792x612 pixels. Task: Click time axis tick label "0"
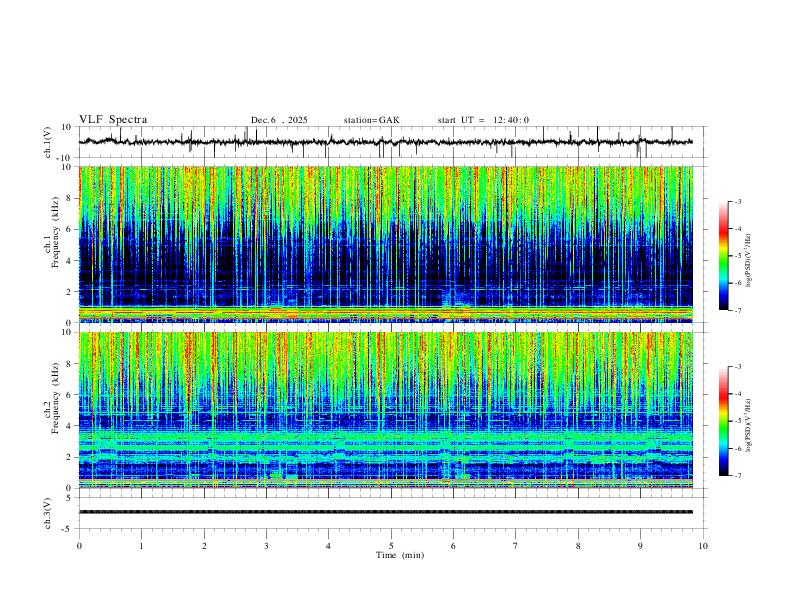click(79, 546)
